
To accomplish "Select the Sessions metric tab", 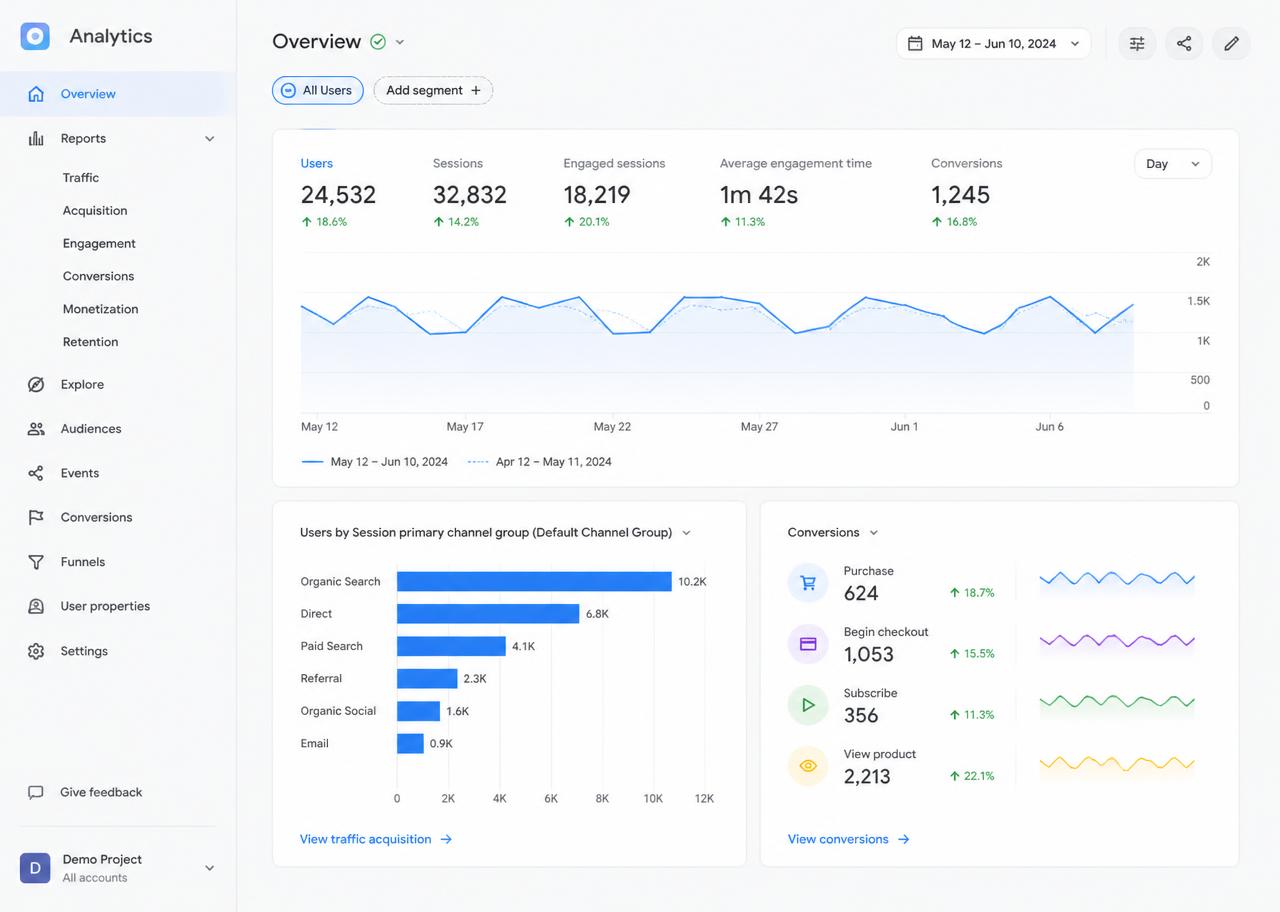I will point(470,193).
